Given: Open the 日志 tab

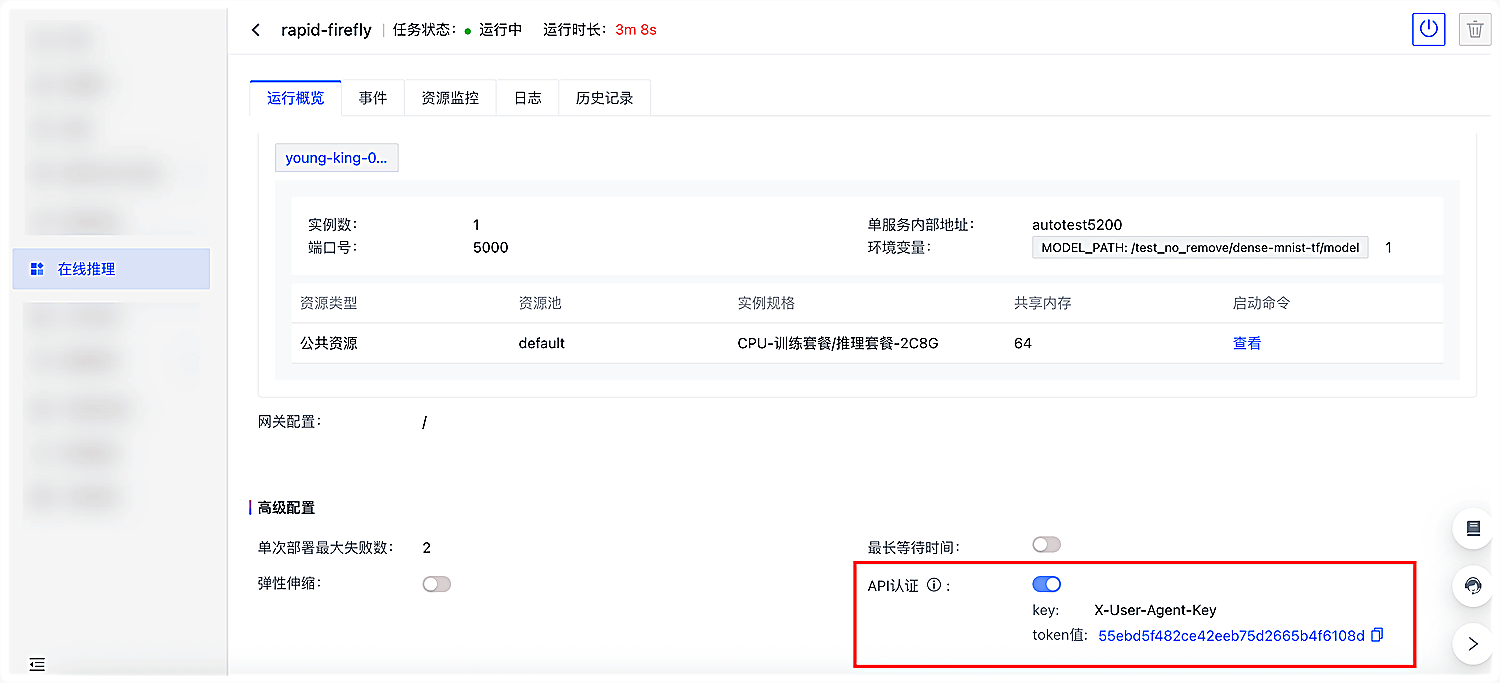Looking at the screenshot, I should [528, 98].
